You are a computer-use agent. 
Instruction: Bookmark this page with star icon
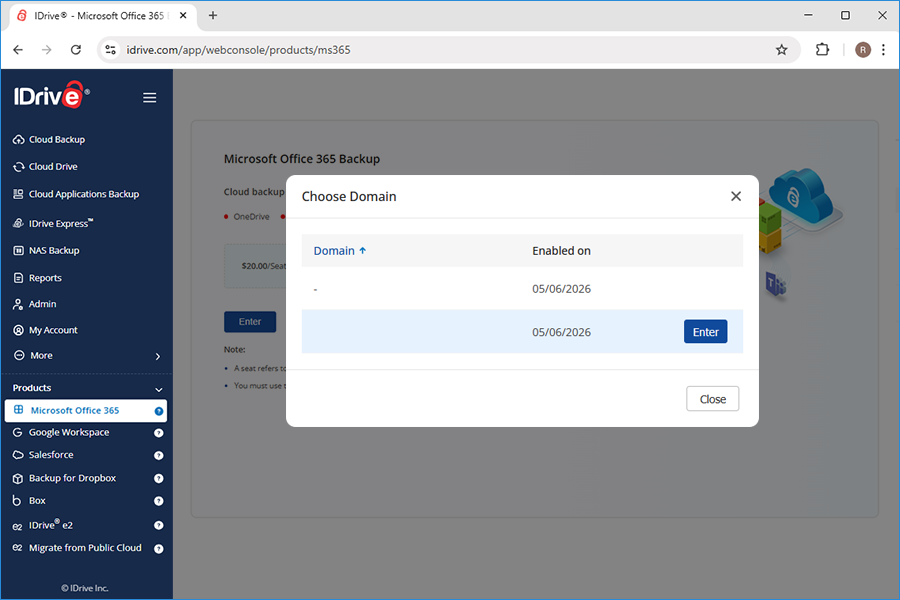point(781,50)
